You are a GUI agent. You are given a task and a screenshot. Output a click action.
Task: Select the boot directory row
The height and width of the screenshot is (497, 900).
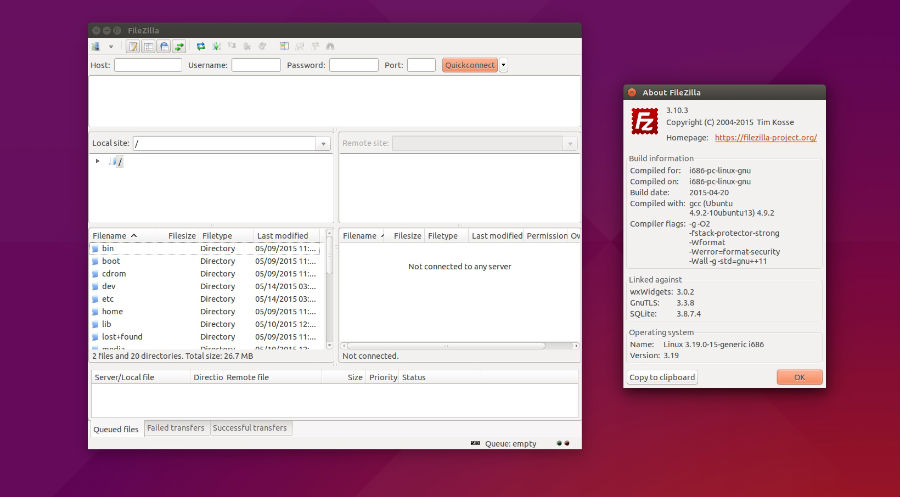coord(205,261)
